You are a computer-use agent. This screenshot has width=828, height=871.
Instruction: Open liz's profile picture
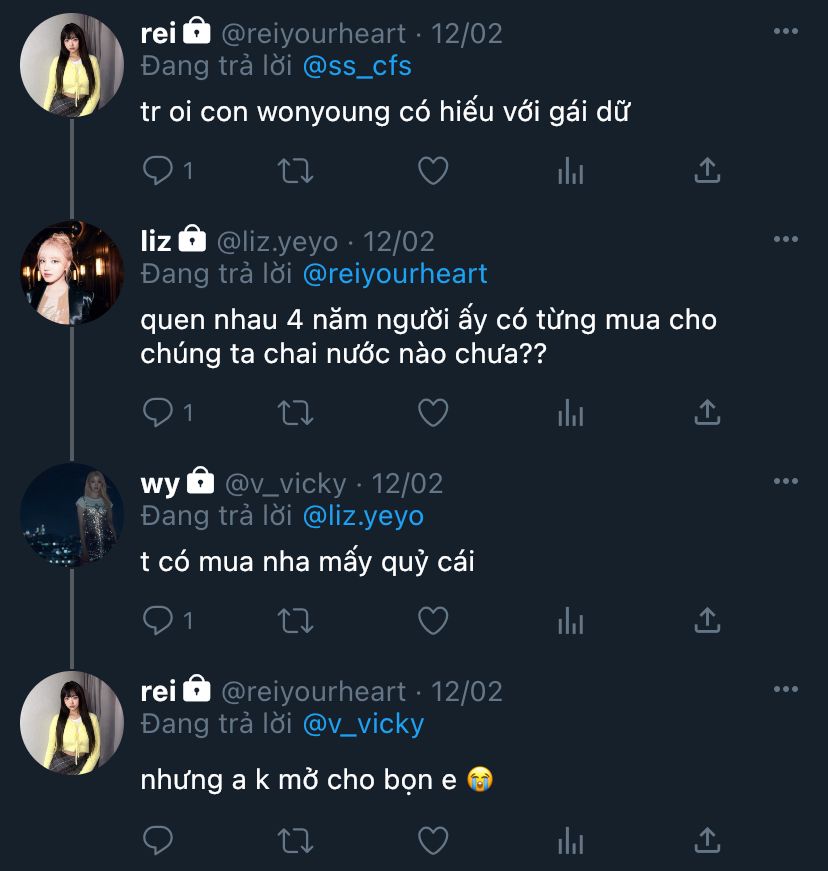(72, 273)
